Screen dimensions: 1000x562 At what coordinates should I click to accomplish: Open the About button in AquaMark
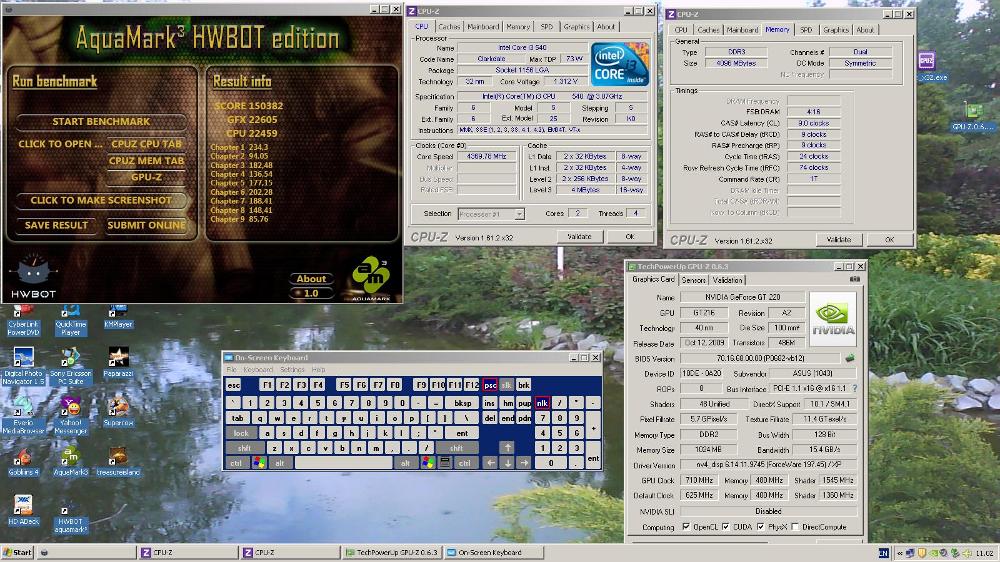click(x=311, y=279)
